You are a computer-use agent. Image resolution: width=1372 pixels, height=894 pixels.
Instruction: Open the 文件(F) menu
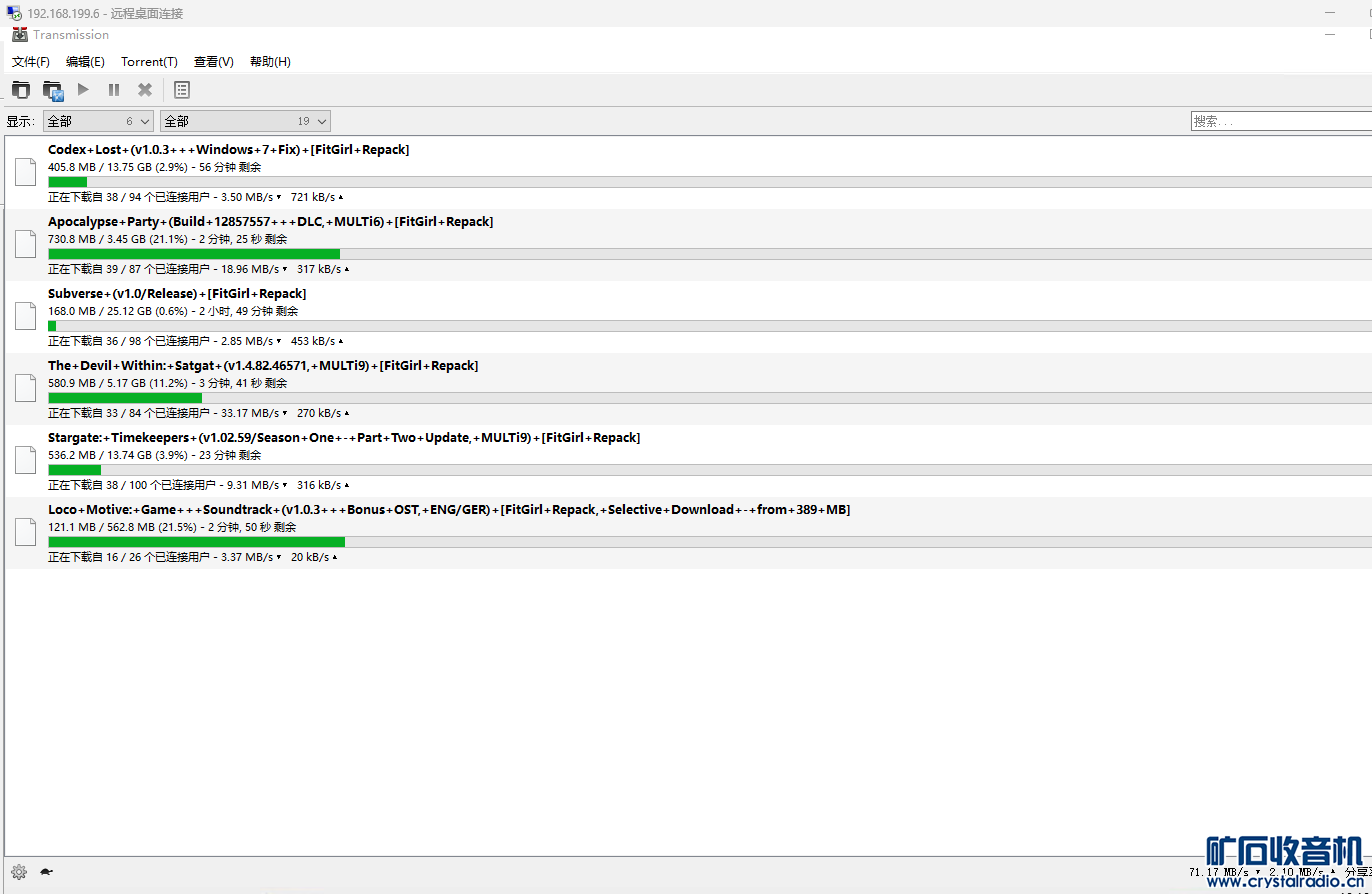[31, 62]
